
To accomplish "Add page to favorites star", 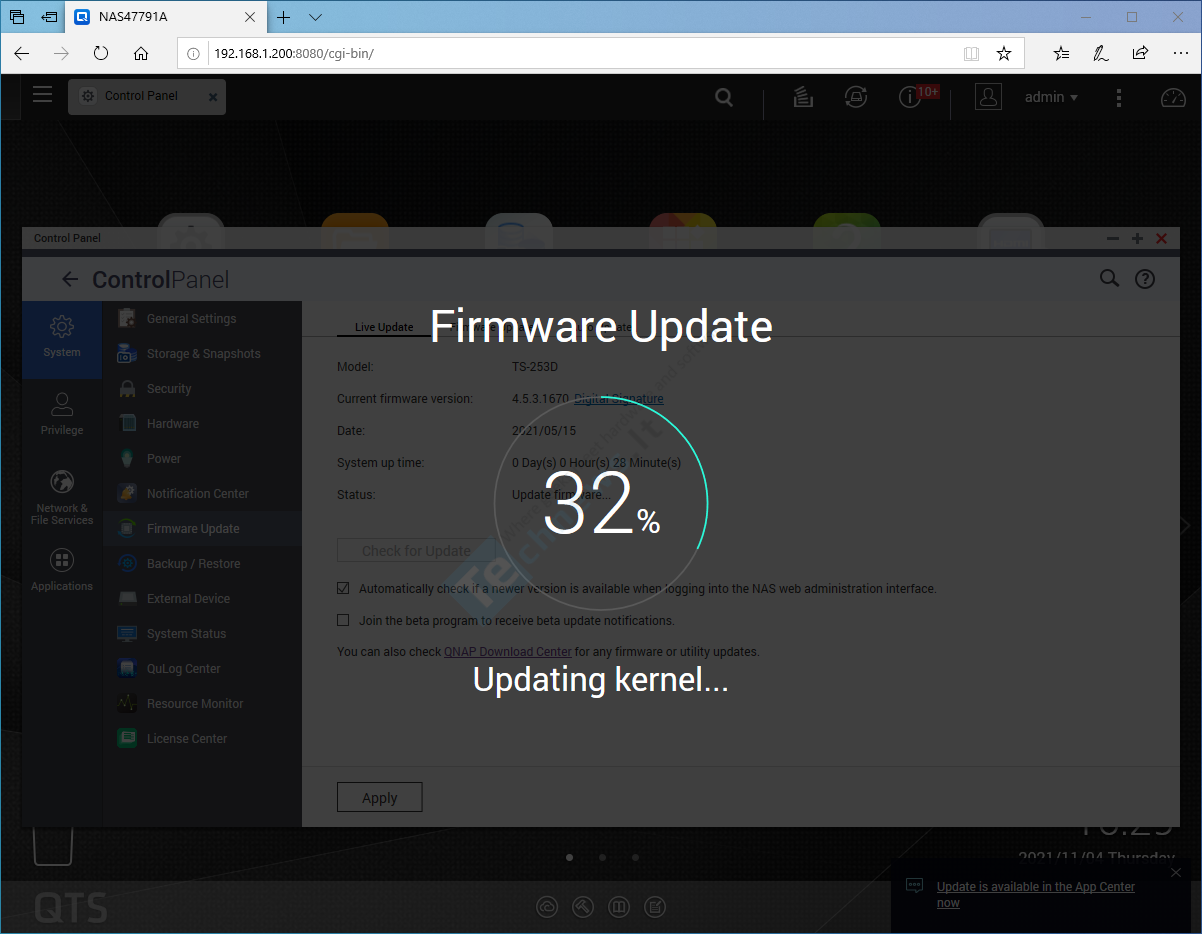I will click(x=1004, y=54).
